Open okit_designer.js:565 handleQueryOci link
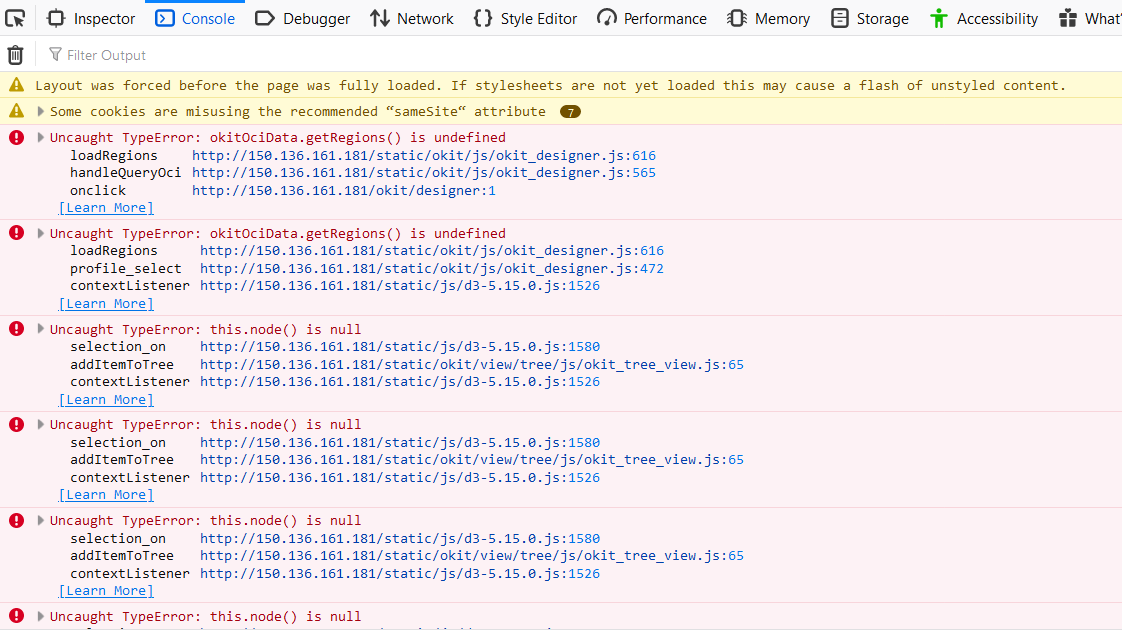 coord(424,173)
